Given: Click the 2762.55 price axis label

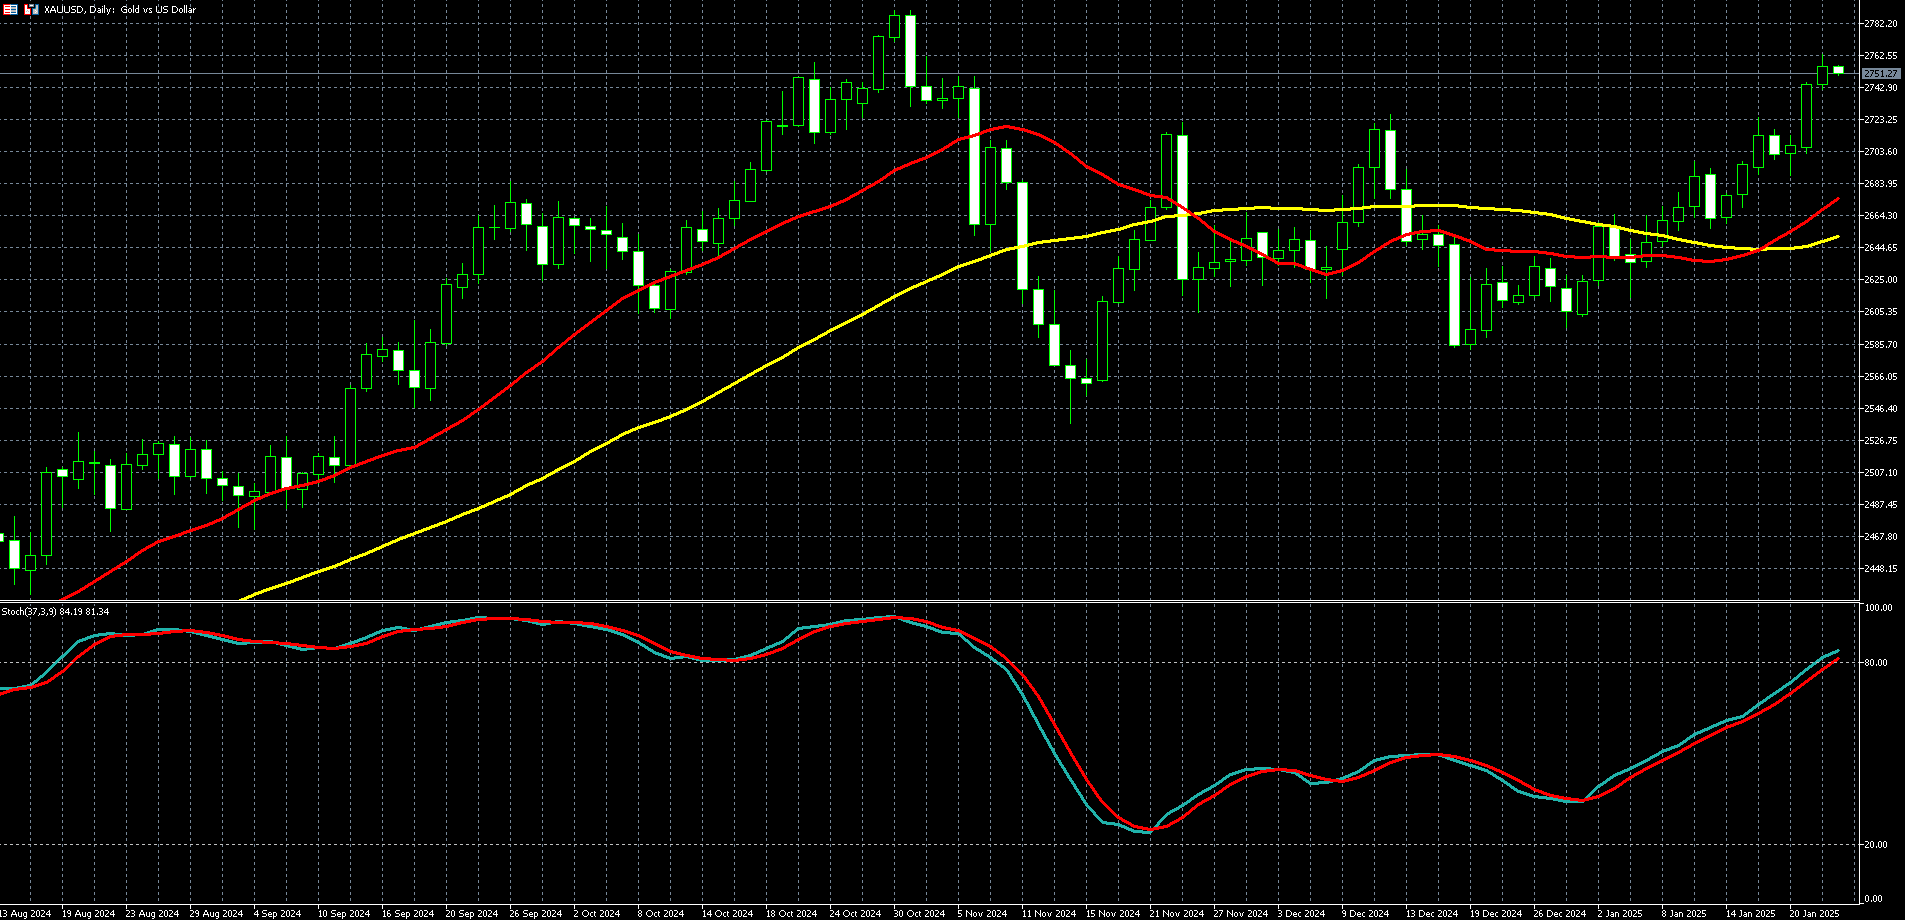Looking at the screenshot, I should [x=1881, y=55].
